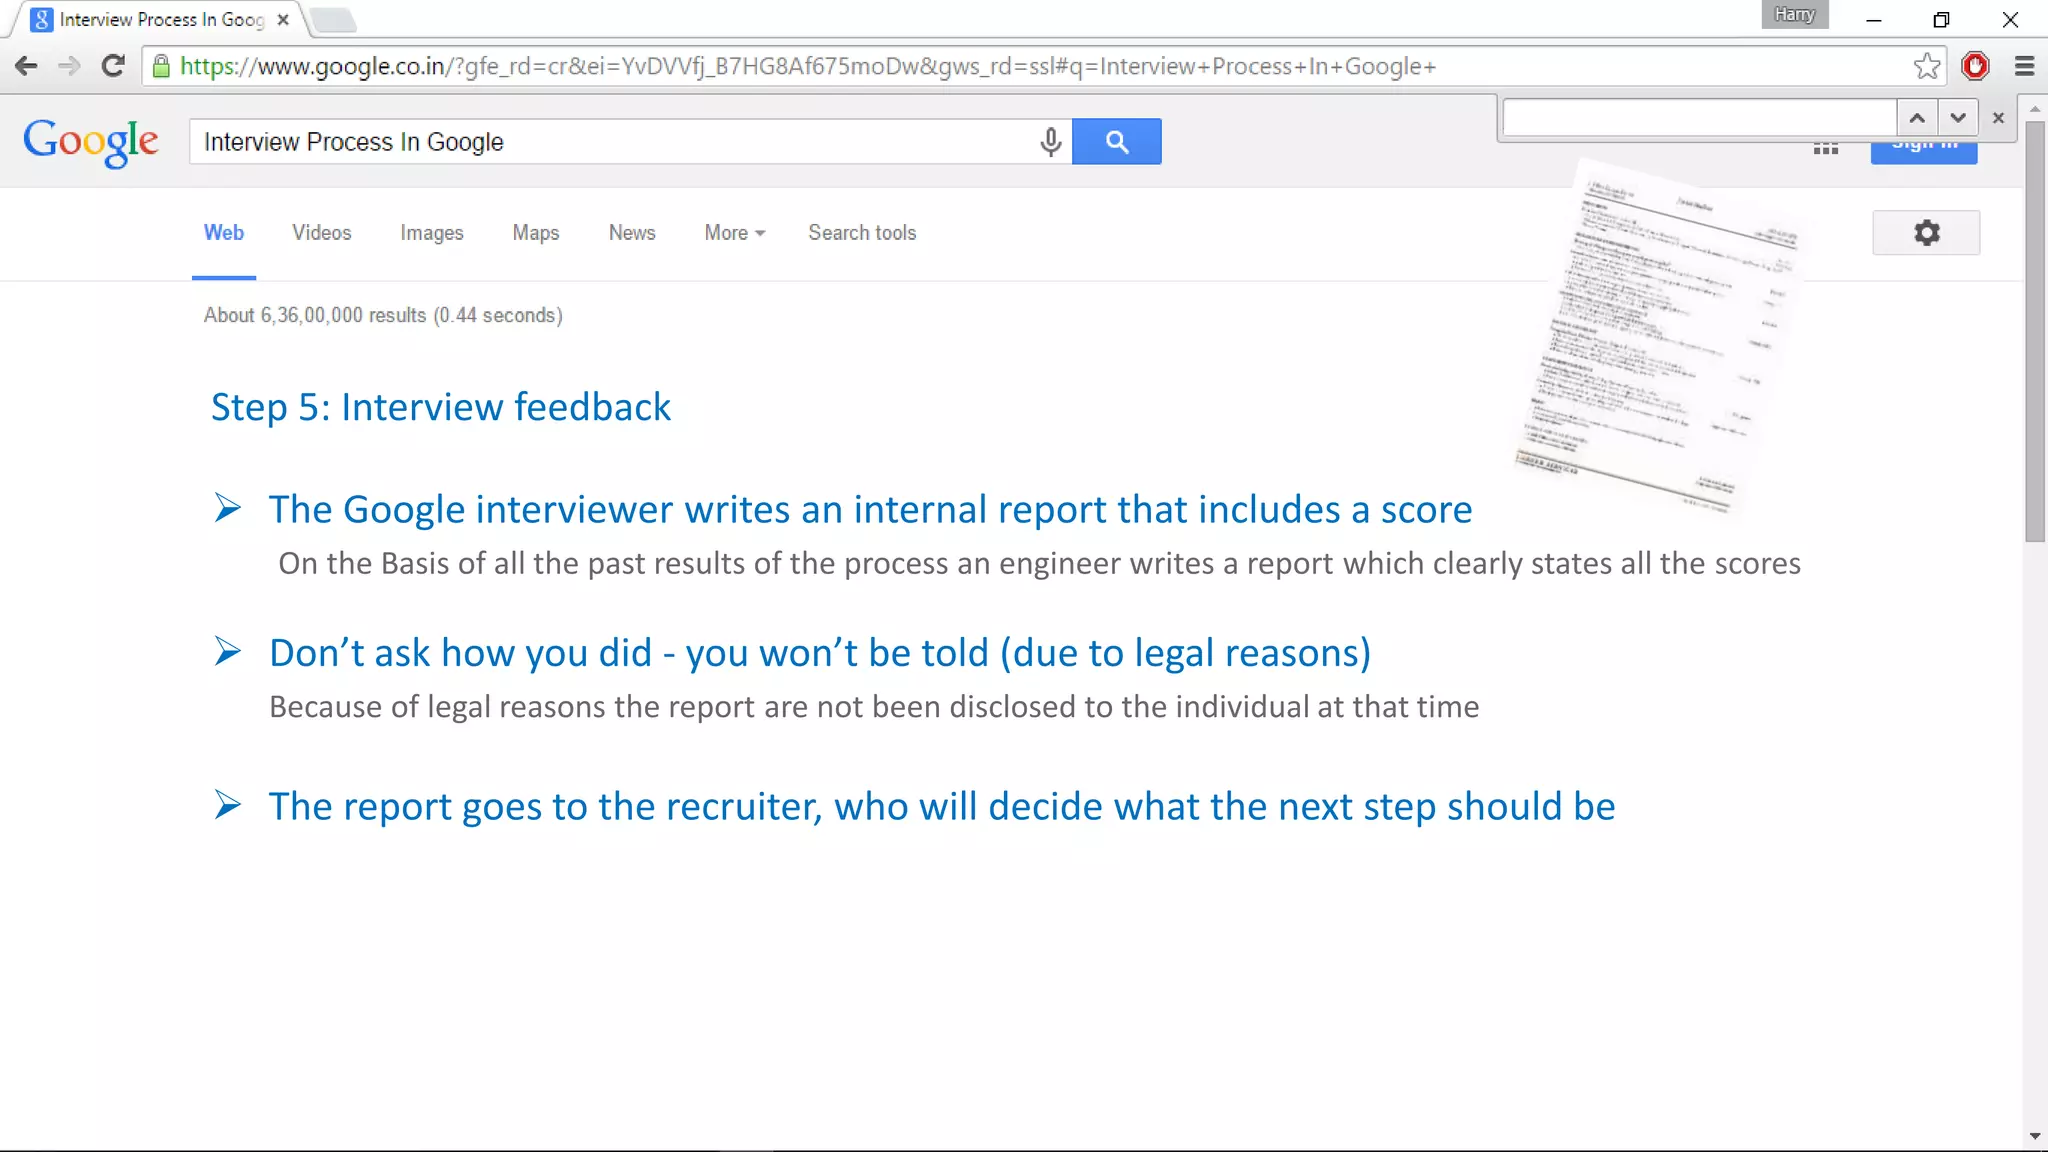
Task: Open the Chrome hamburger menu
Action: [x=2024, y=66]
